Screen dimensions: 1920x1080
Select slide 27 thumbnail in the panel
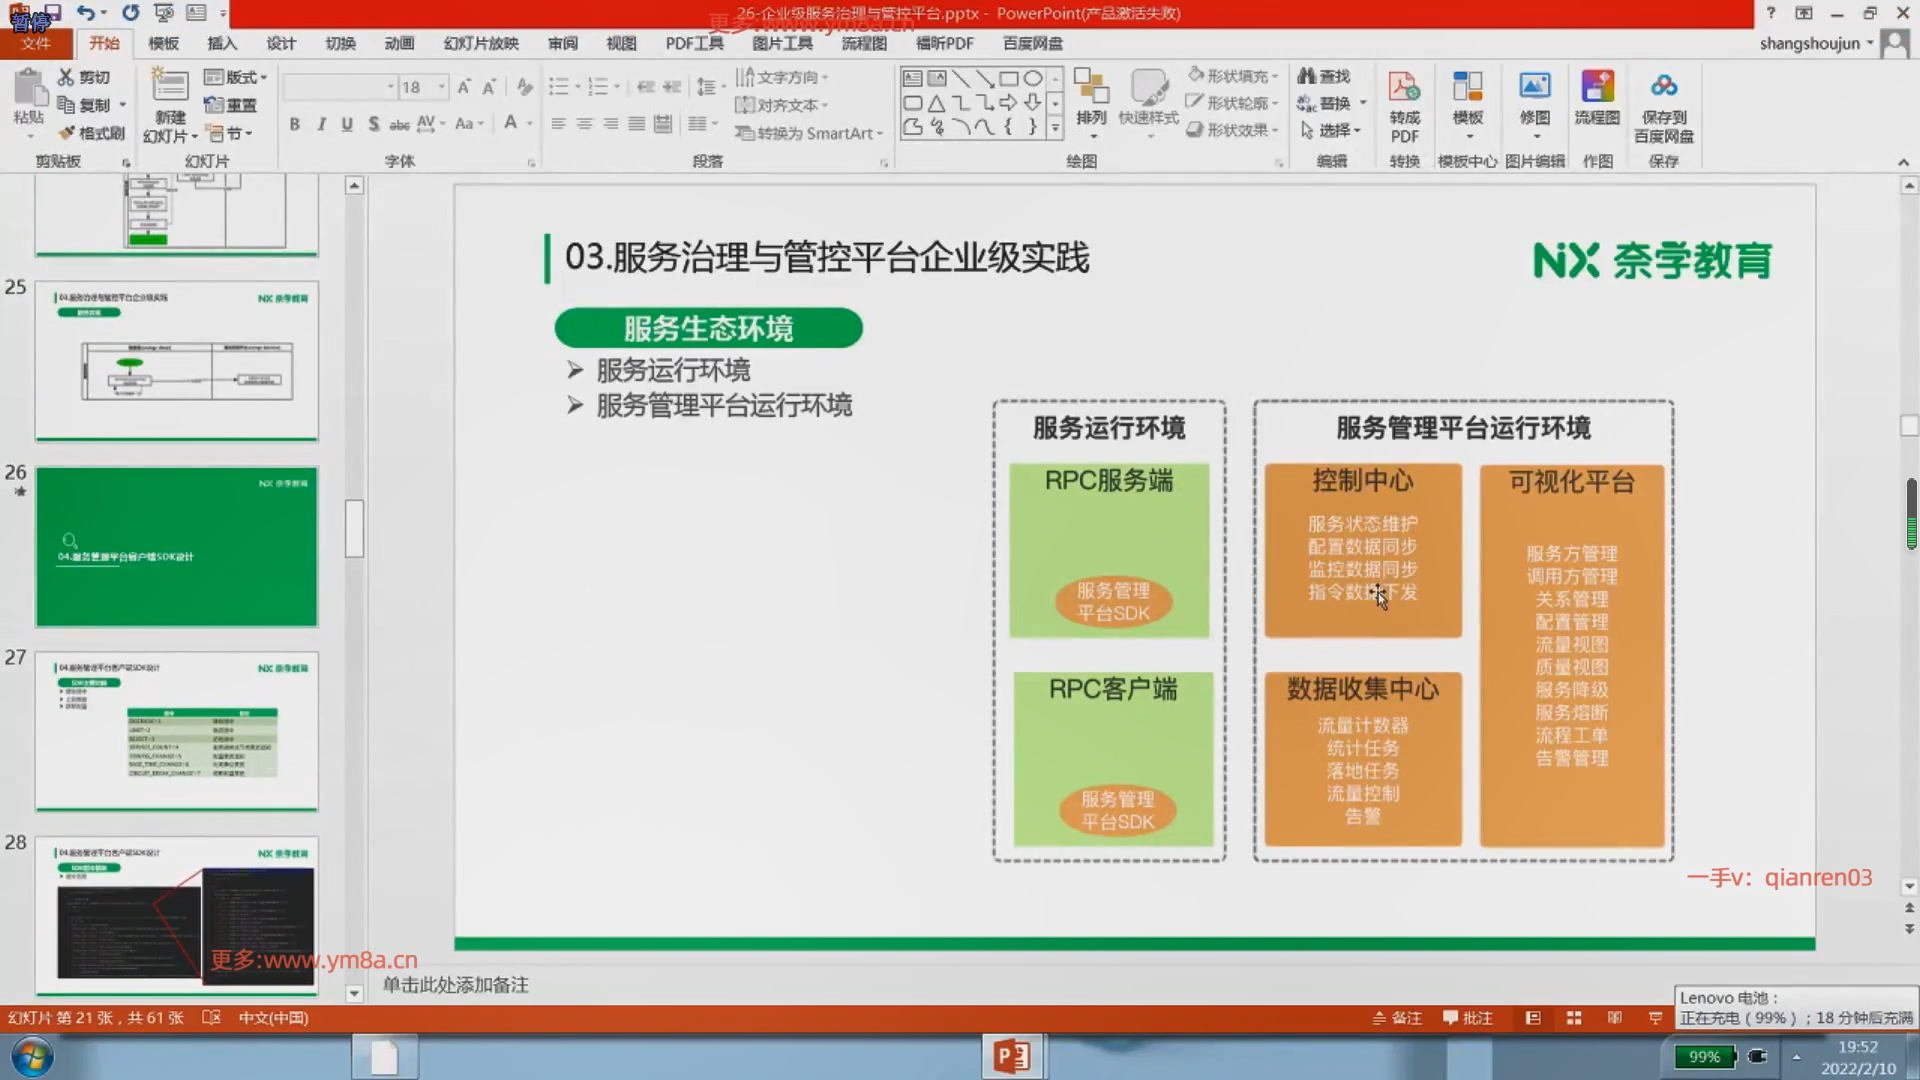177,730
